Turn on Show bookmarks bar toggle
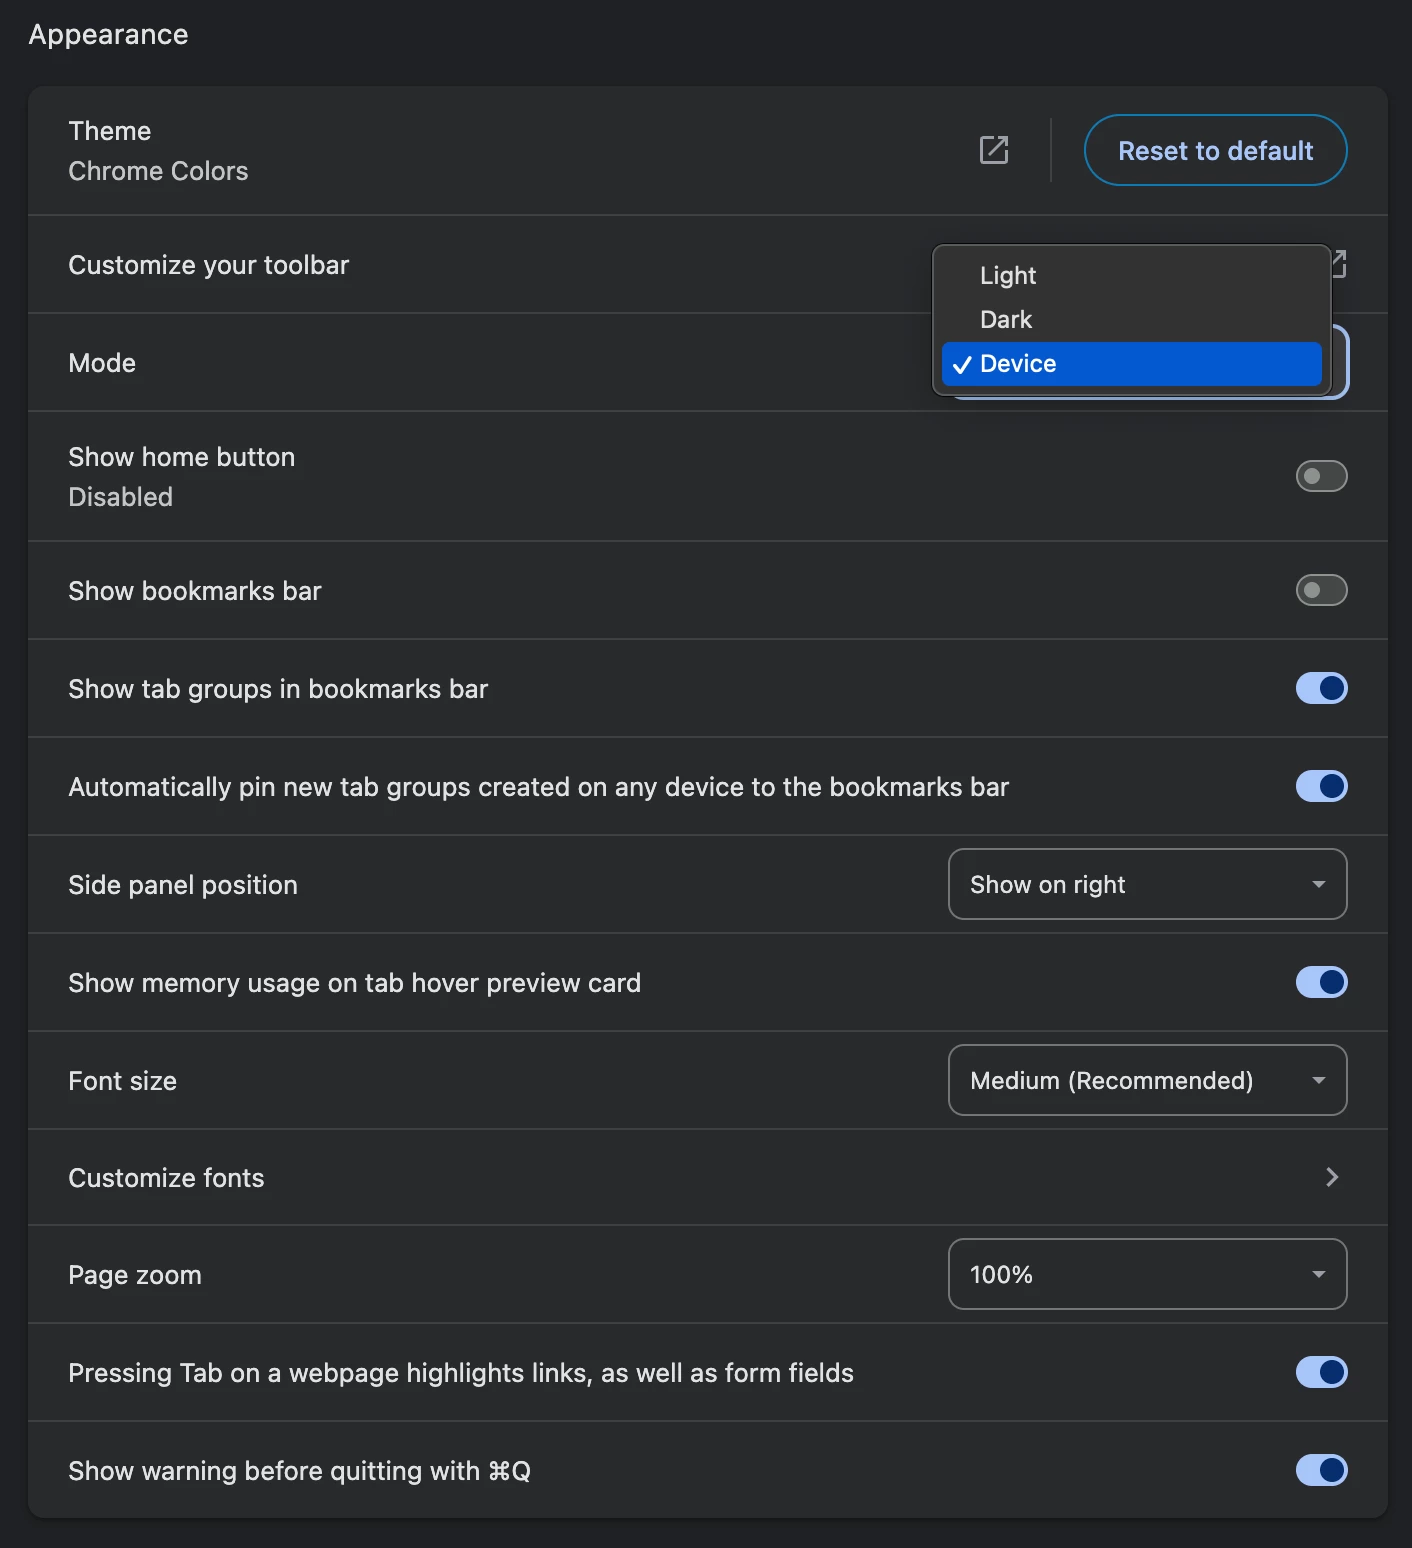The height and width of the screenshot is (1548, 1412). click(1321, 590)
